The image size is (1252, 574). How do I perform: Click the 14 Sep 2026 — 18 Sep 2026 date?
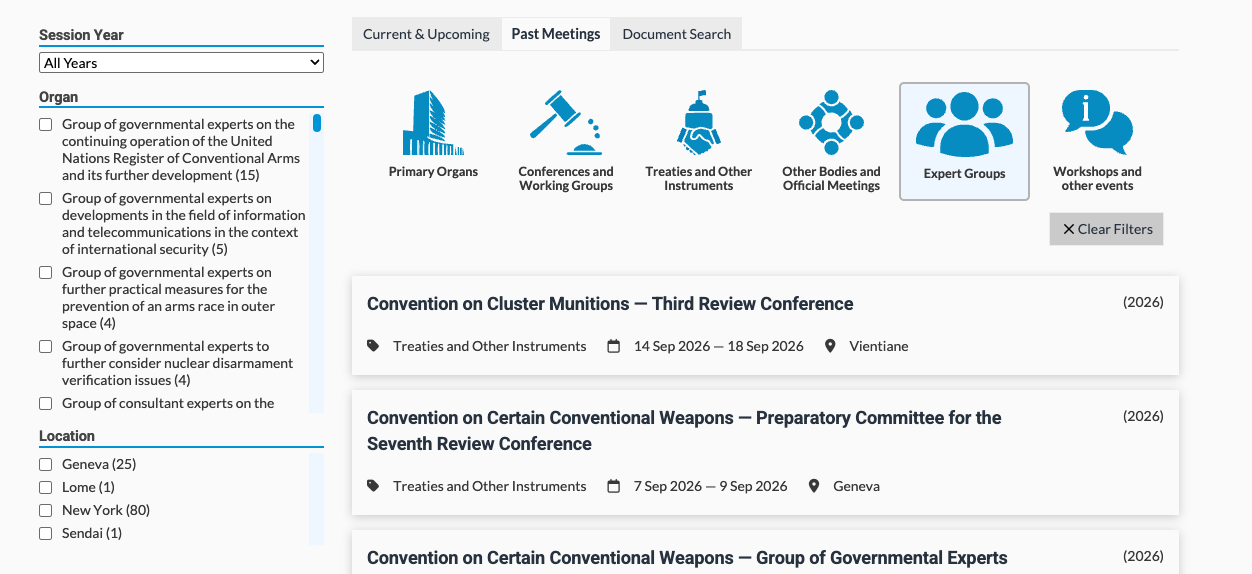(x=719, y=346)
